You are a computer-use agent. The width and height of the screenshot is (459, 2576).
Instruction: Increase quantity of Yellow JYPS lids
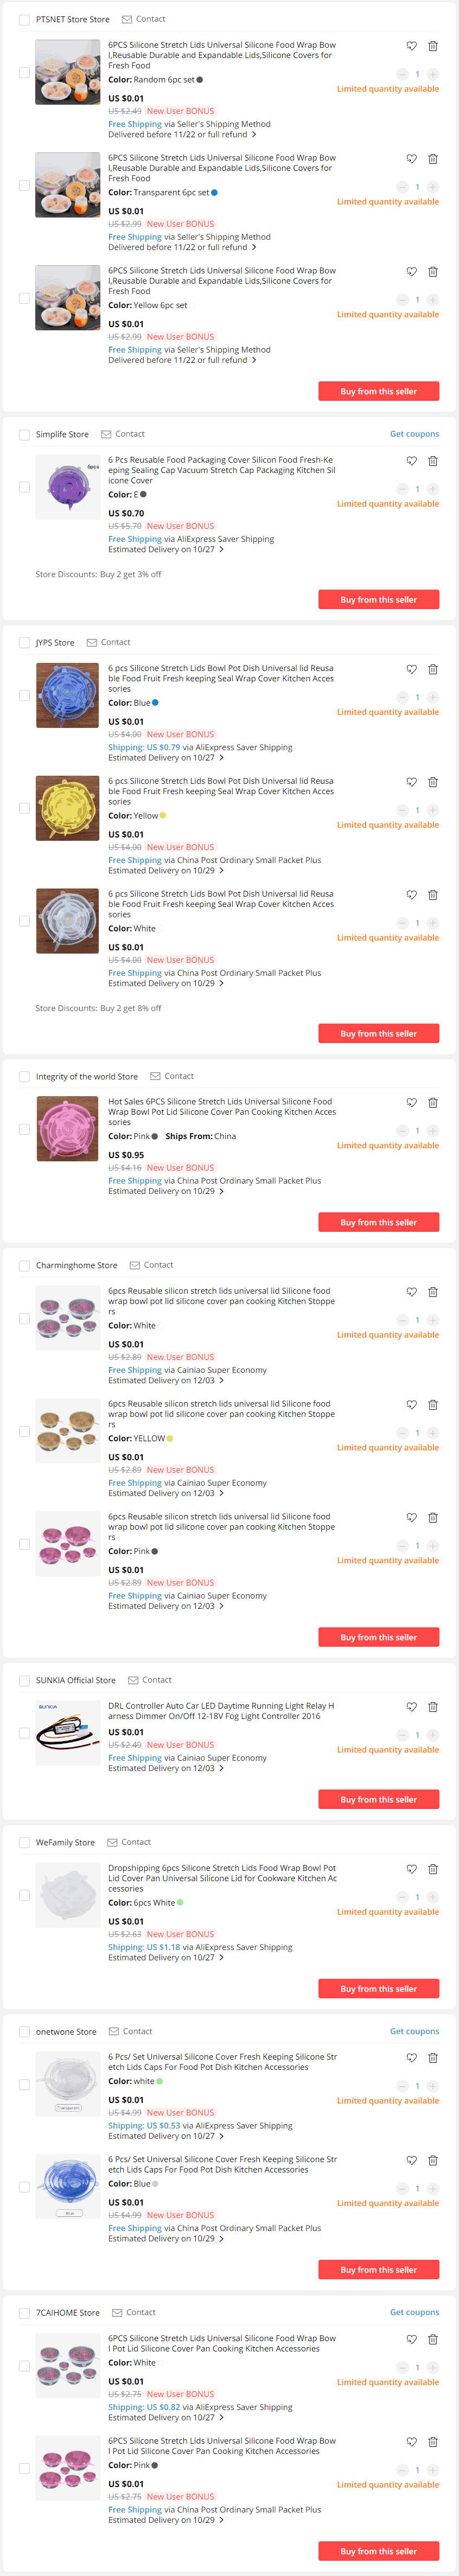point(432,810)
